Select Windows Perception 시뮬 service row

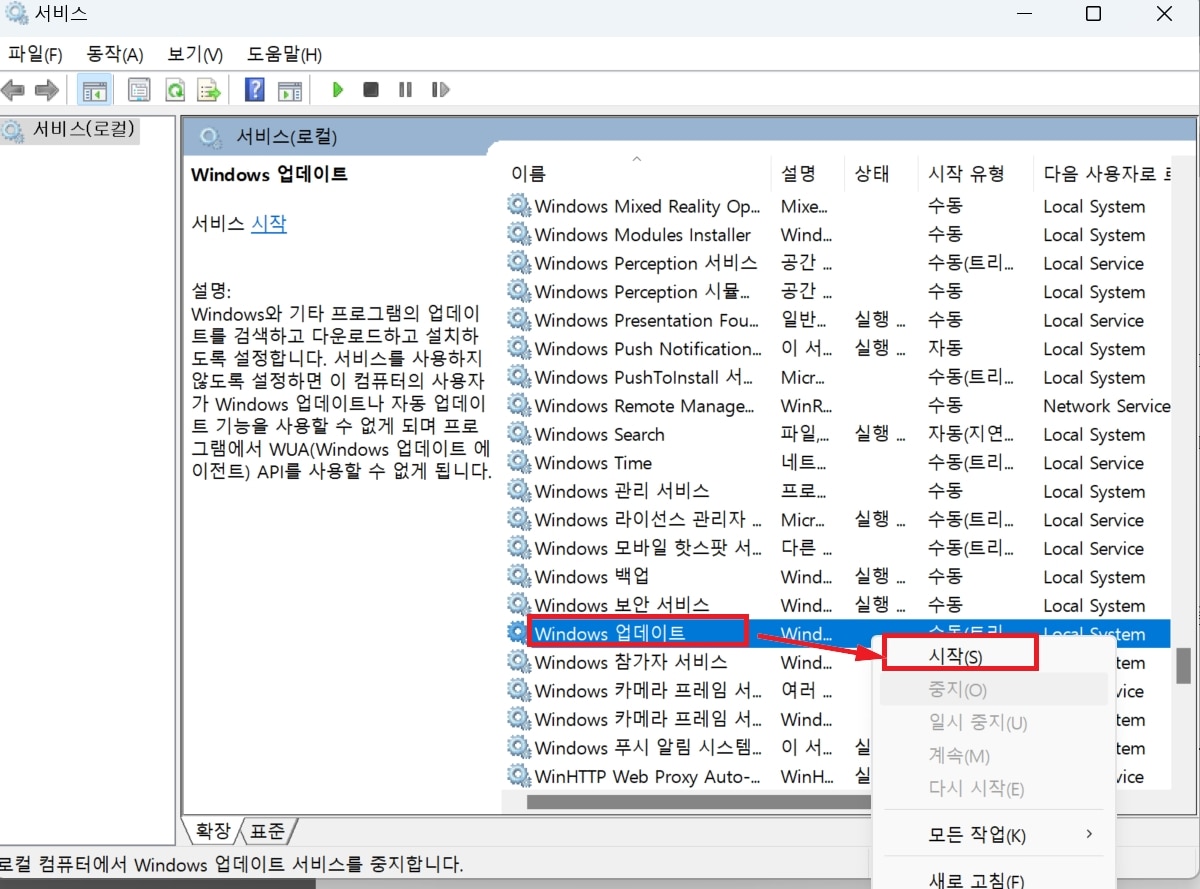click(x=838, y=292)
